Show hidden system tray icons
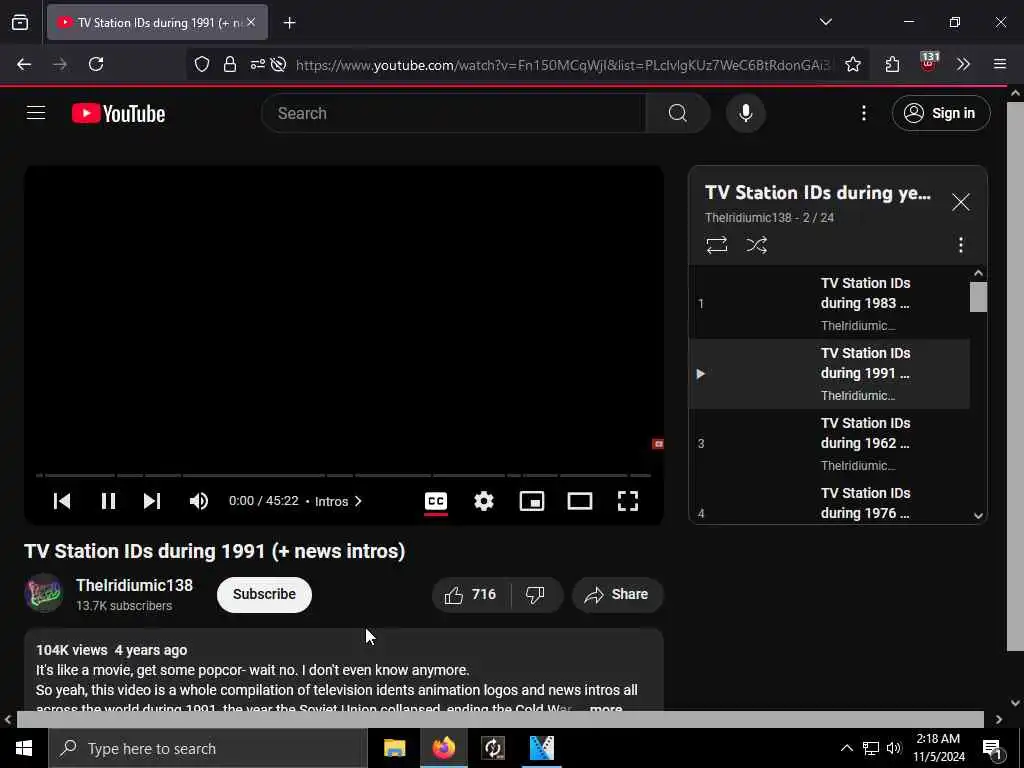 846,748
